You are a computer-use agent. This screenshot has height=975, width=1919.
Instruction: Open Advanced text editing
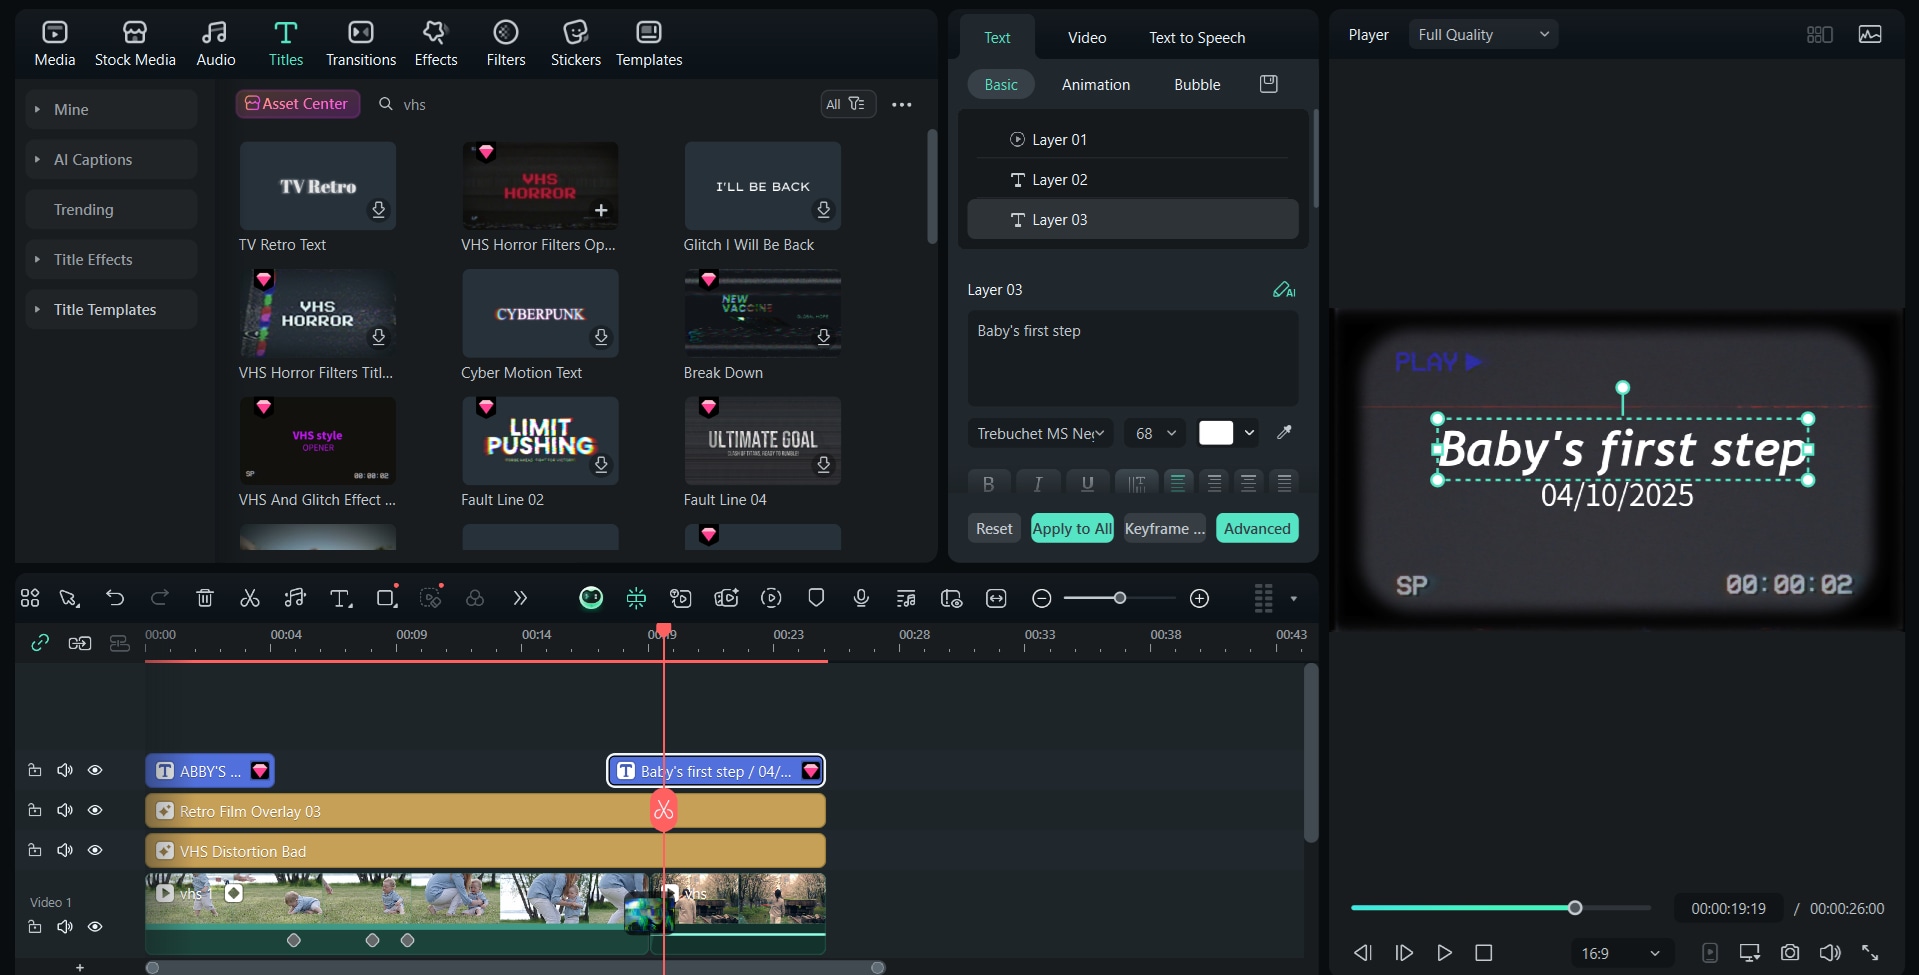tap(1257, 528)
